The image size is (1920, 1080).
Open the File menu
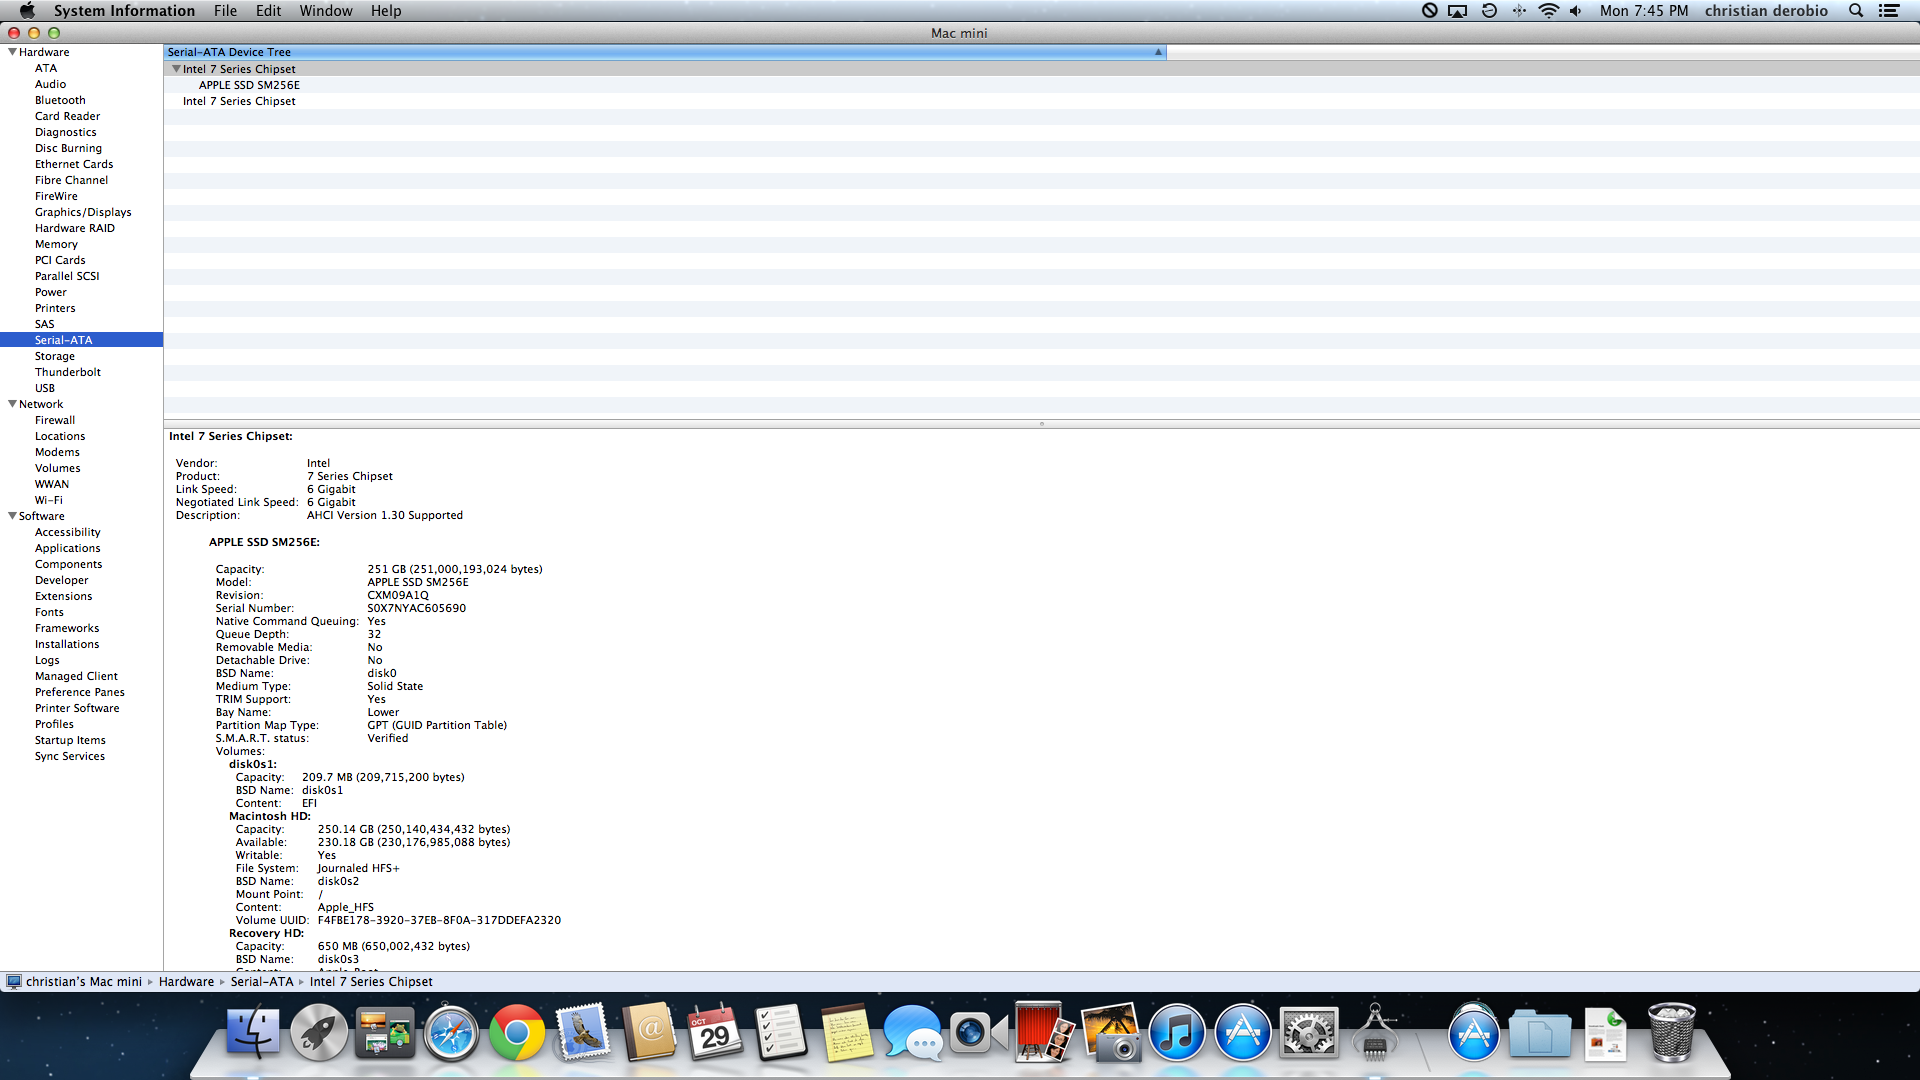click(225, 11)
